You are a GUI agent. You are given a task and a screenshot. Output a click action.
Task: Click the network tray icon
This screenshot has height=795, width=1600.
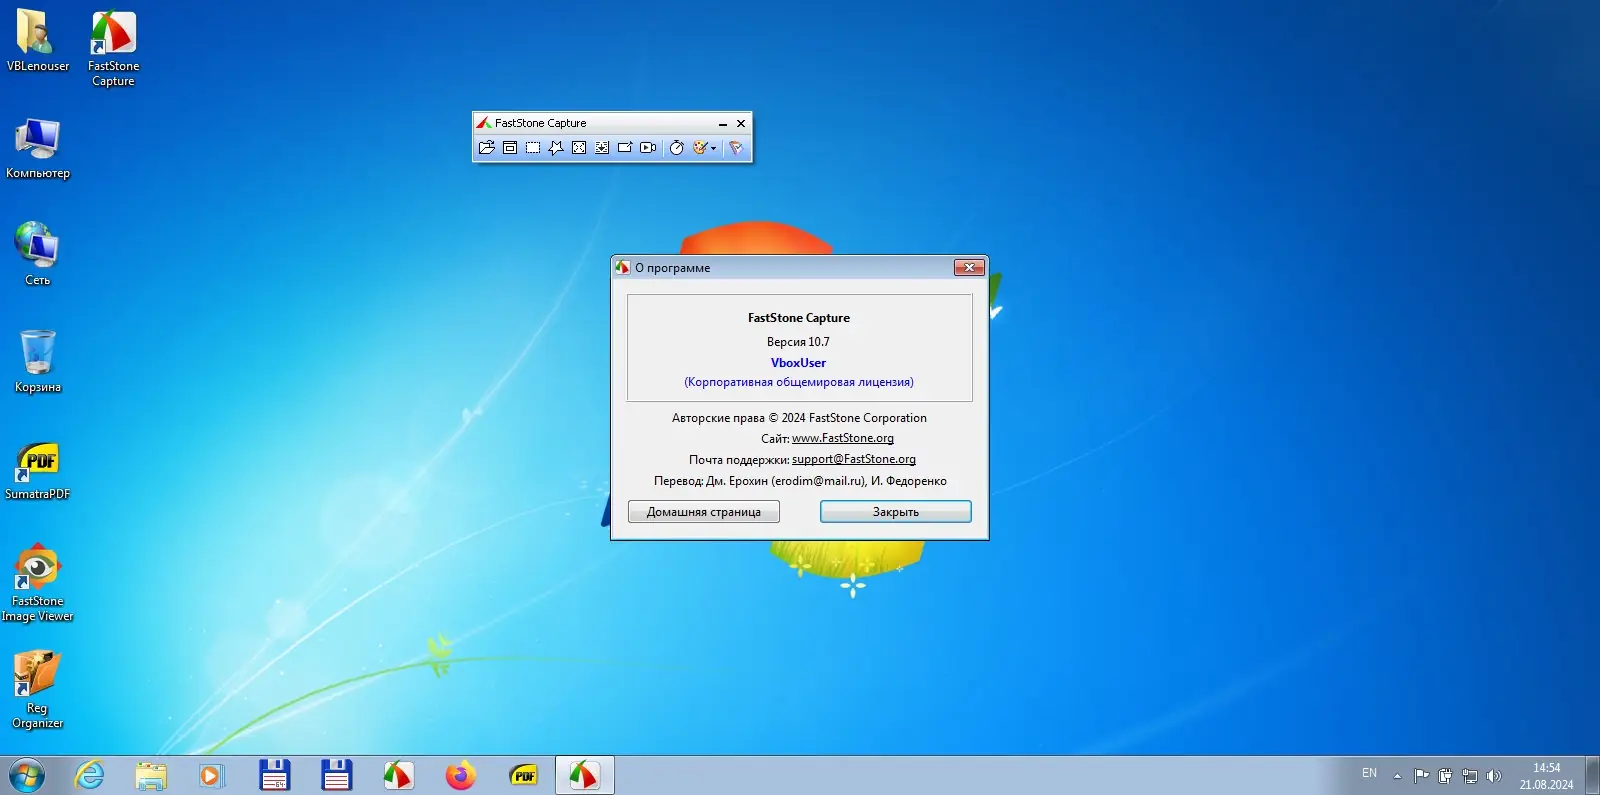[x=1470, y=776]
